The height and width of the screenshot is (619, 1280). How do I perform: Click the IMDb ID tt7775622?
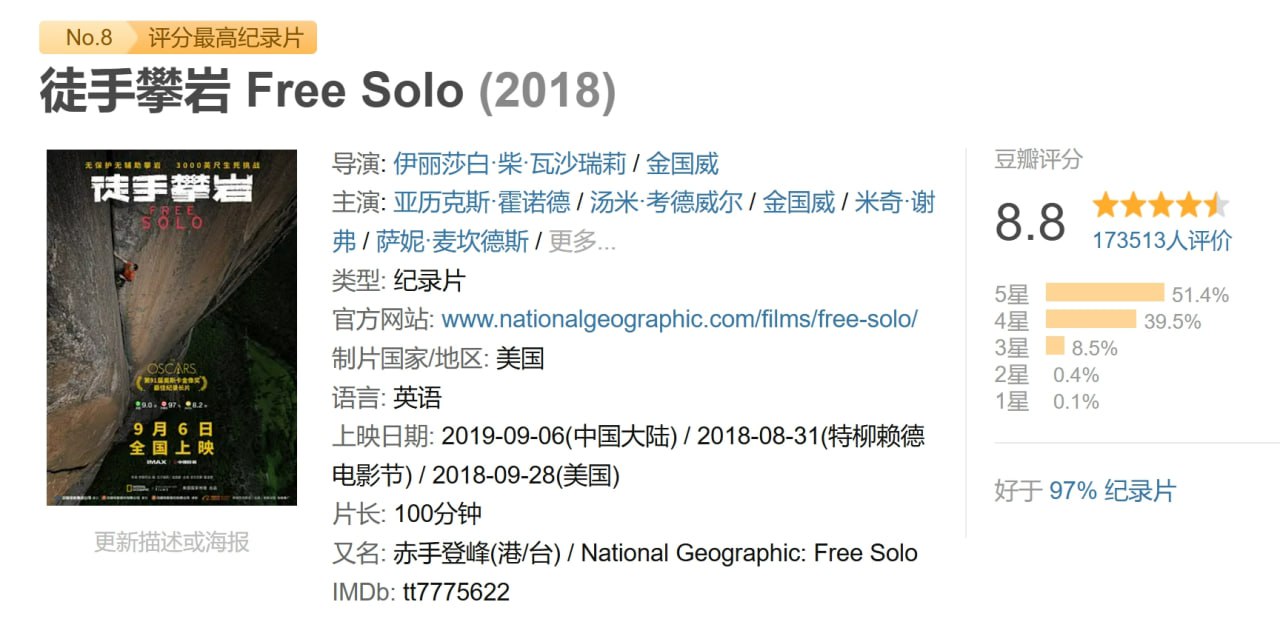click(456, 592)
